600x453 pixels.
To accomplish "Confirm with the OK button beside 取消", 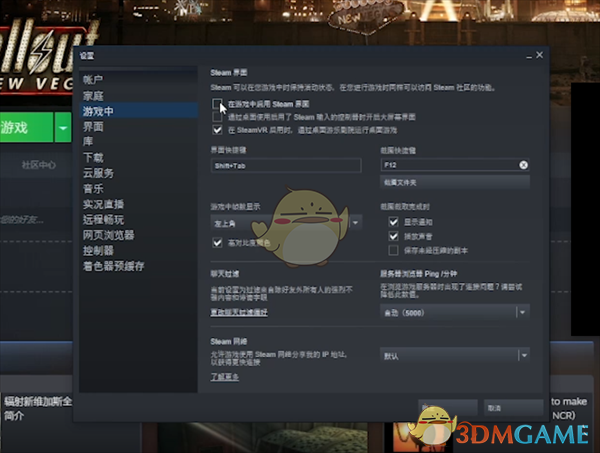I will 448,408.
